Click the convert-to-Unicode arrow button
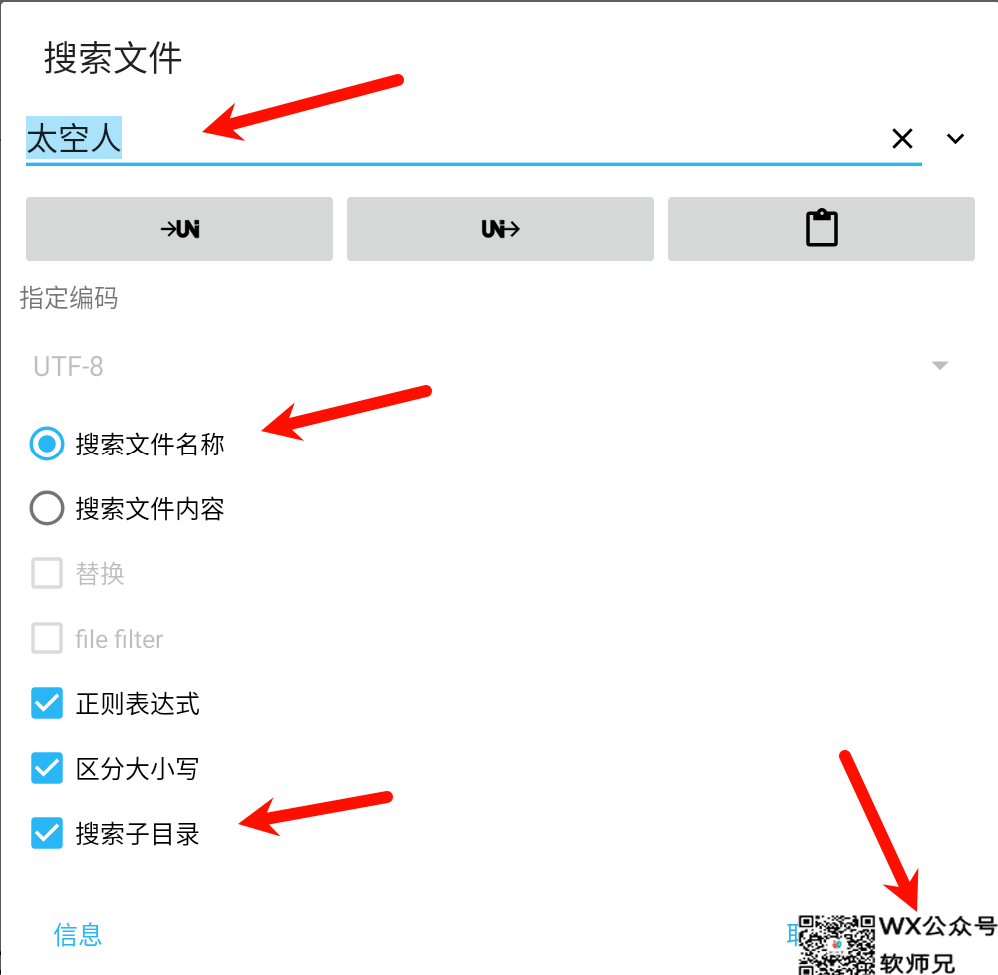998x975 pixels. click(179, 228)
